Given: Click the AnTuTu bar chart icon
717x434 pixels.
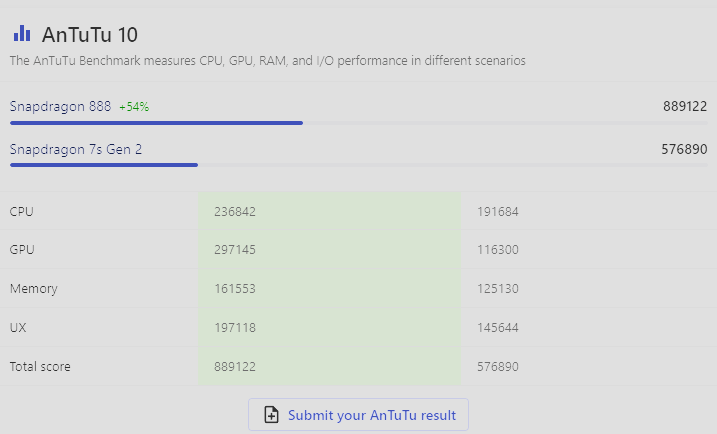Looking at the screenshot, I should (x=22, y=33).
